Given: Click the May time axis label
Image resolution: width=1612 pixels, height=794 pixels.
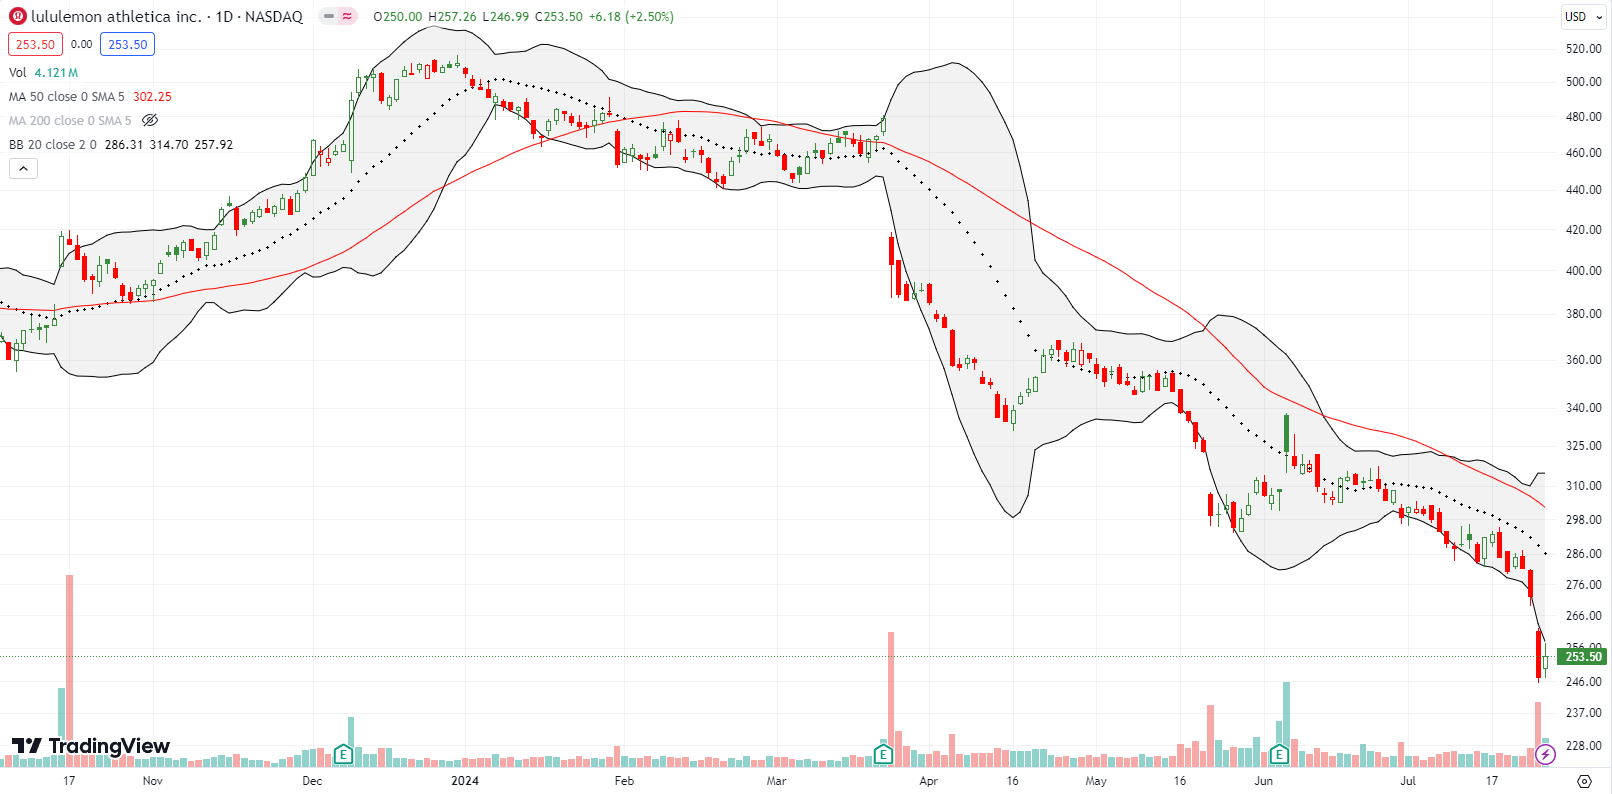Looking at the screenshot, I should click(x=1096, y=780).
